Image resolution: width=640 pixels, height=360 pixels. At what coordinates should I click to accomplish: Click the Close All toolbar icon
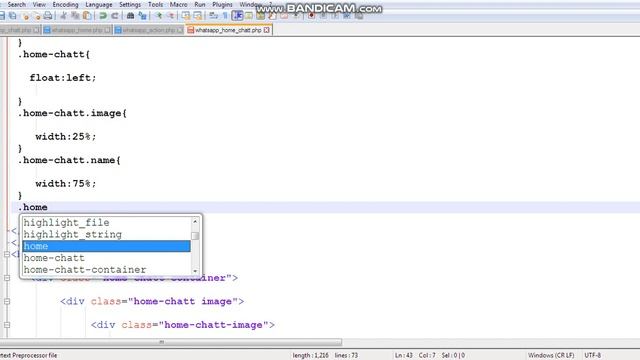(x=37, y=16)
